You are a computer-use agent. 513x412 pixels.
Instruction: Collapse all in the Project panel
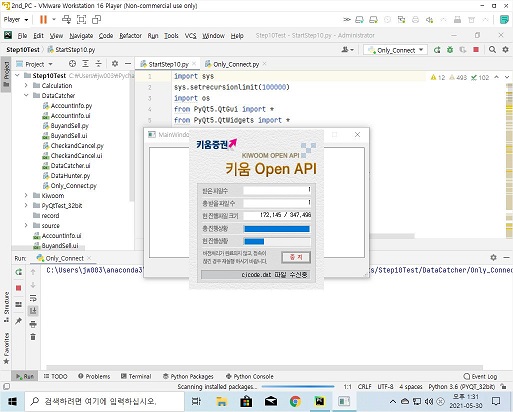(x=98, y=64)
